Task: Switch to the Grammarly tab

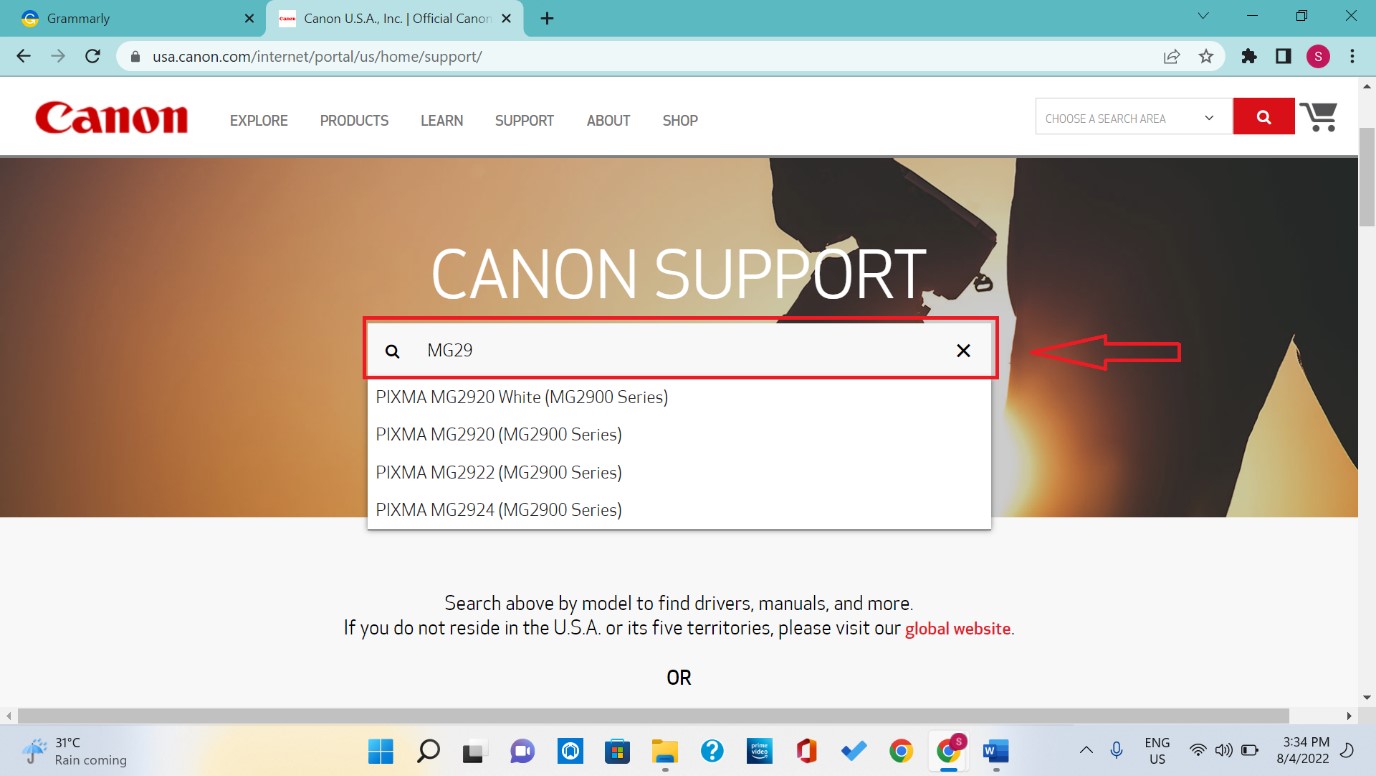Action: 134,18
